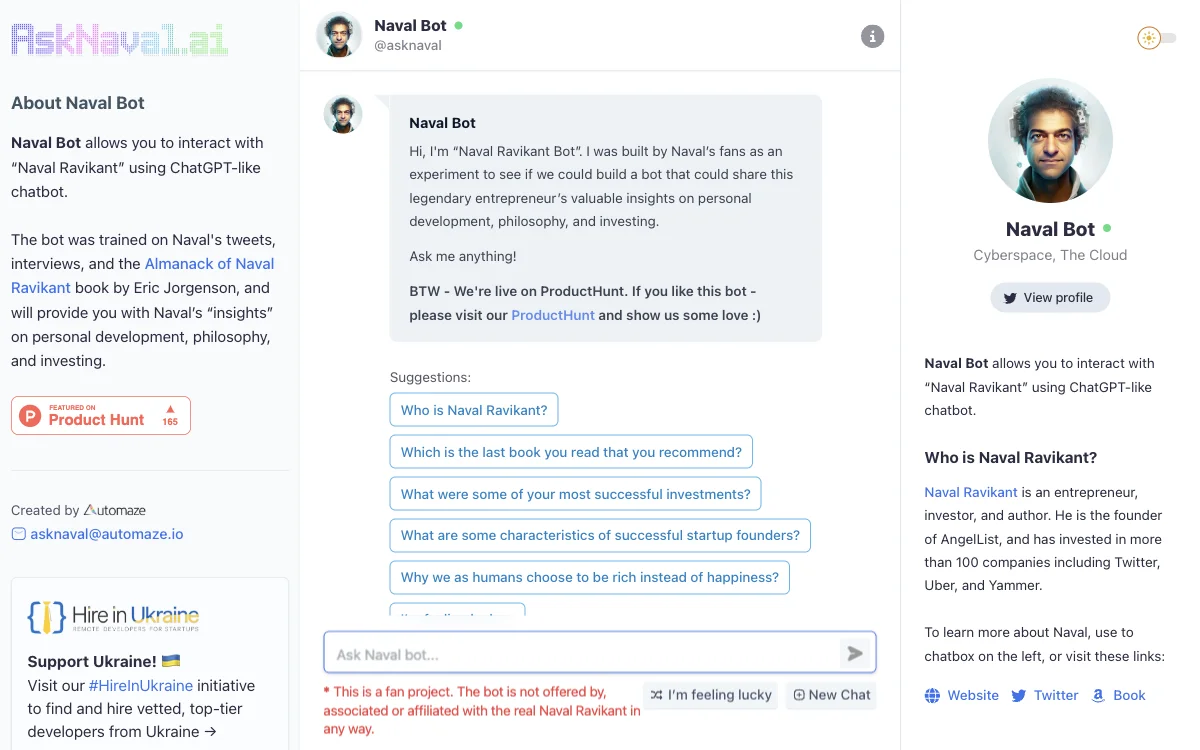Screen dimensions: 1200x750
Task: Select suggestion "Who is Naval Ravikant?"
Action: (474, 410)
